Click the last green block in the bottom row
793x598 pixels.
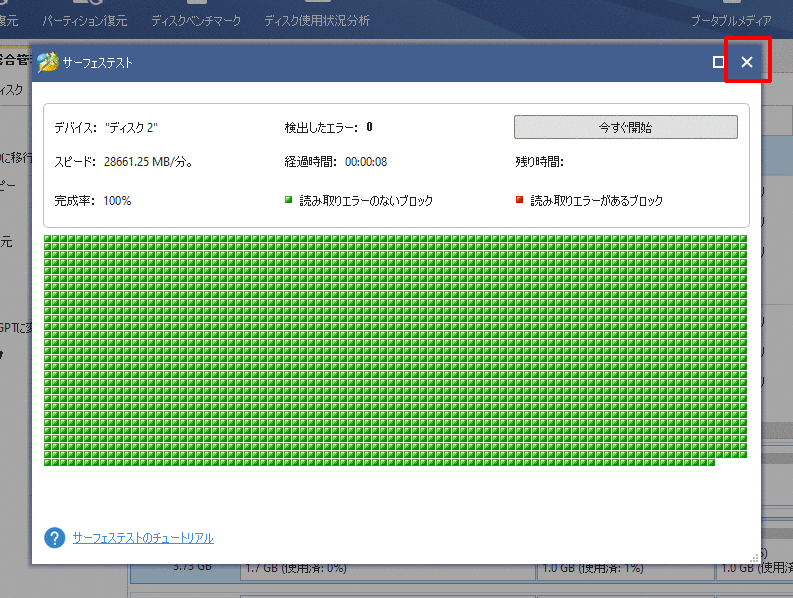[710, 461]
